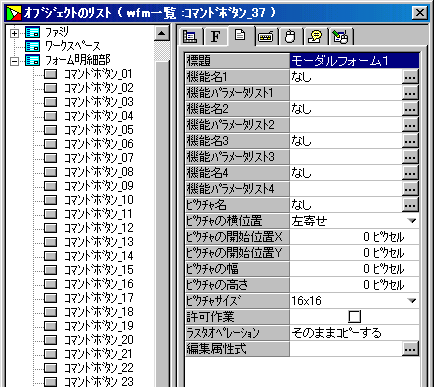Close the オブジェクトのリスト window
The image size is (435, 387).
pos(420,13)
